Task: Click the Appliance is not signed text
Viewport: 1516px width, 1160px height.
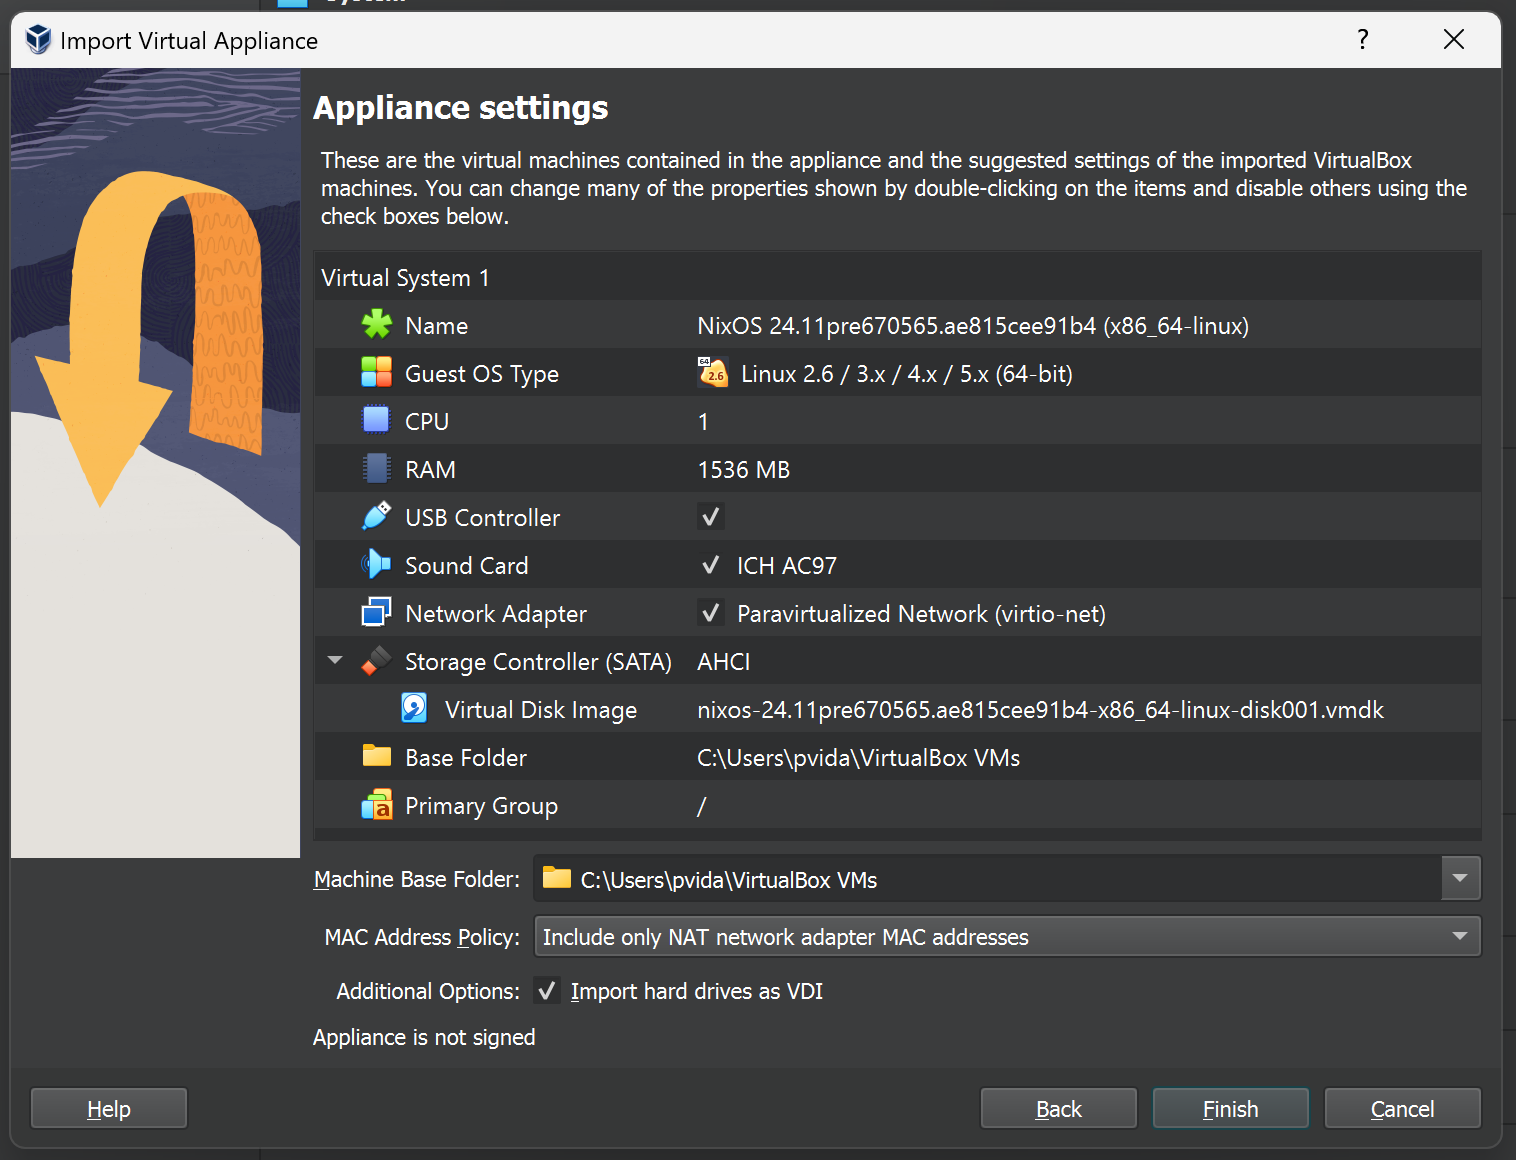Action: tap(424, 1037)
